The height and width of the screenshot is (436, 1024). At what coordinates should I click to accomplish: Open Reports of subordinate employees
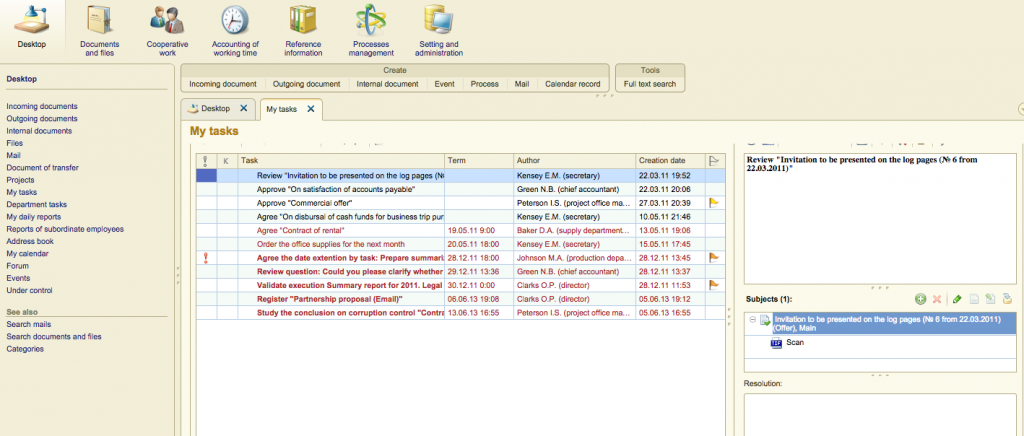click(65, 229)
